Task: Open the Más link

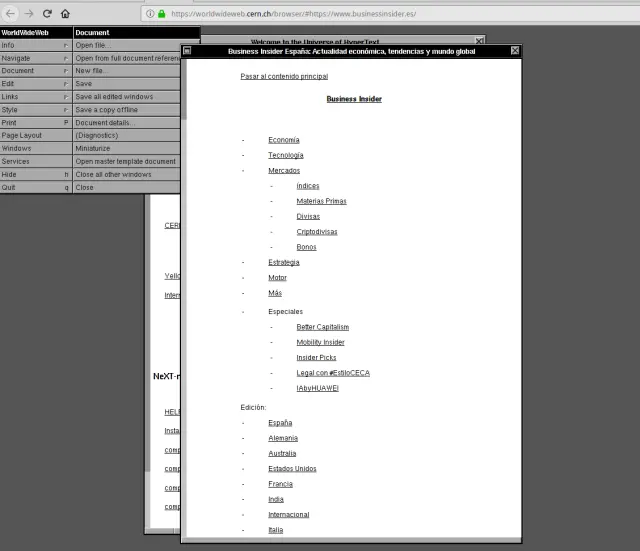Action: pyautogui.click(x=275, y=293)
